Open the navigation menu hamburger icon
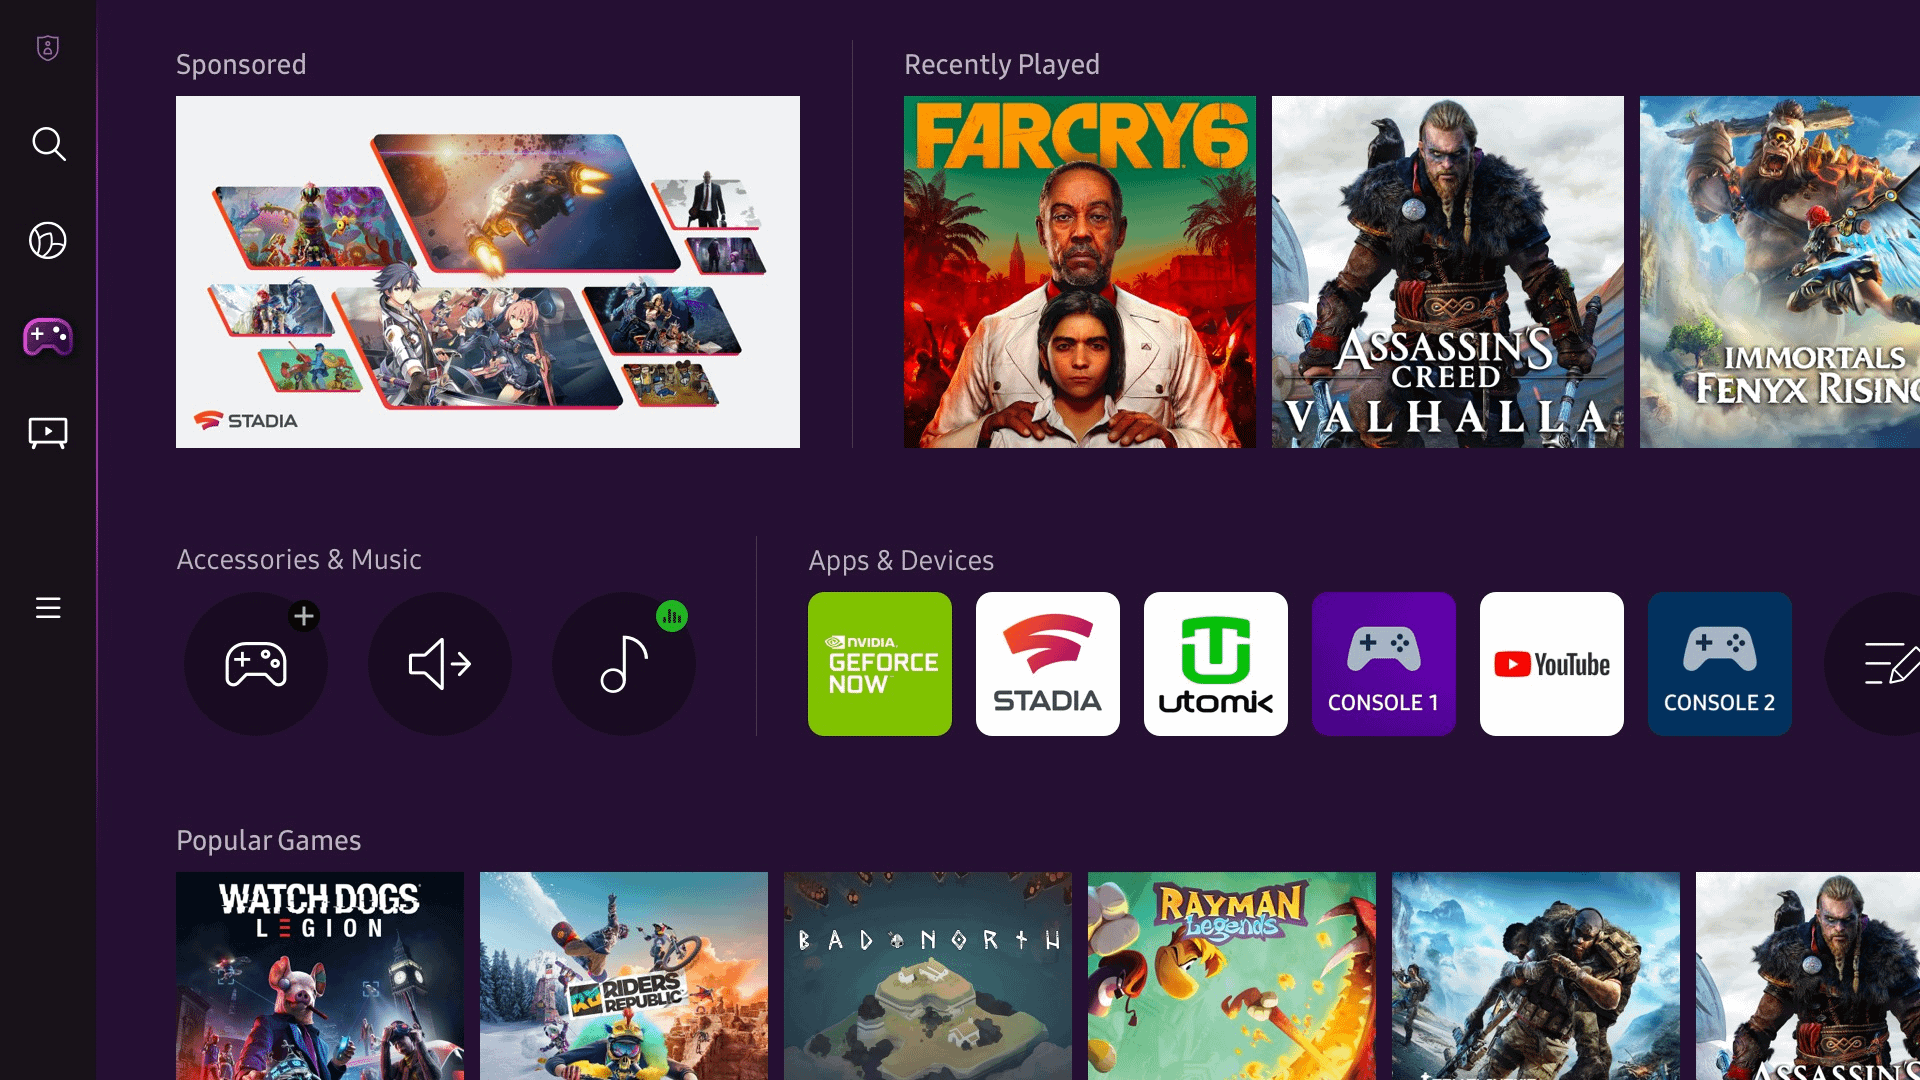This screenshot has height=1080, width=1920. pos(49,608)
